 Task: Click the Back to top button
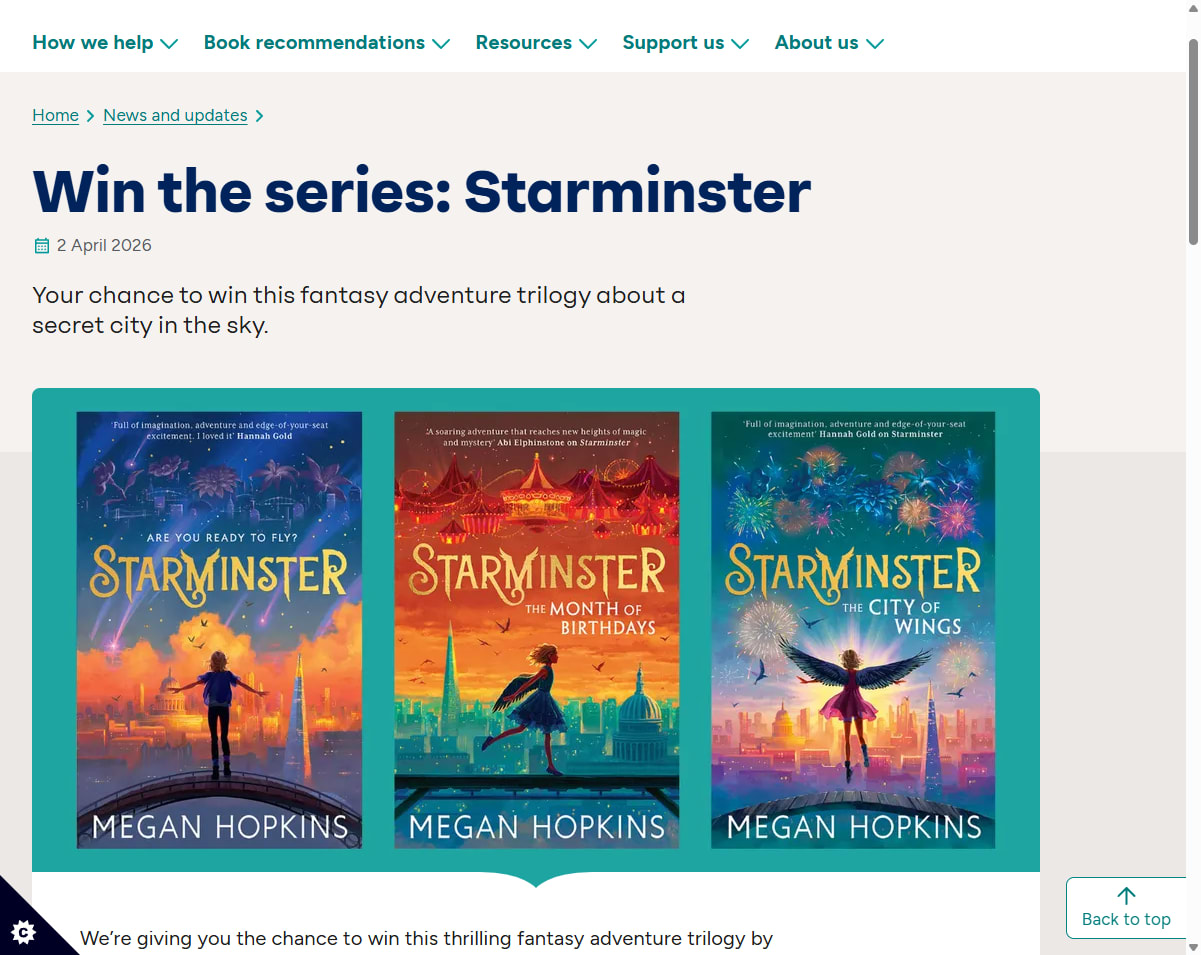tap(1126, 908)
